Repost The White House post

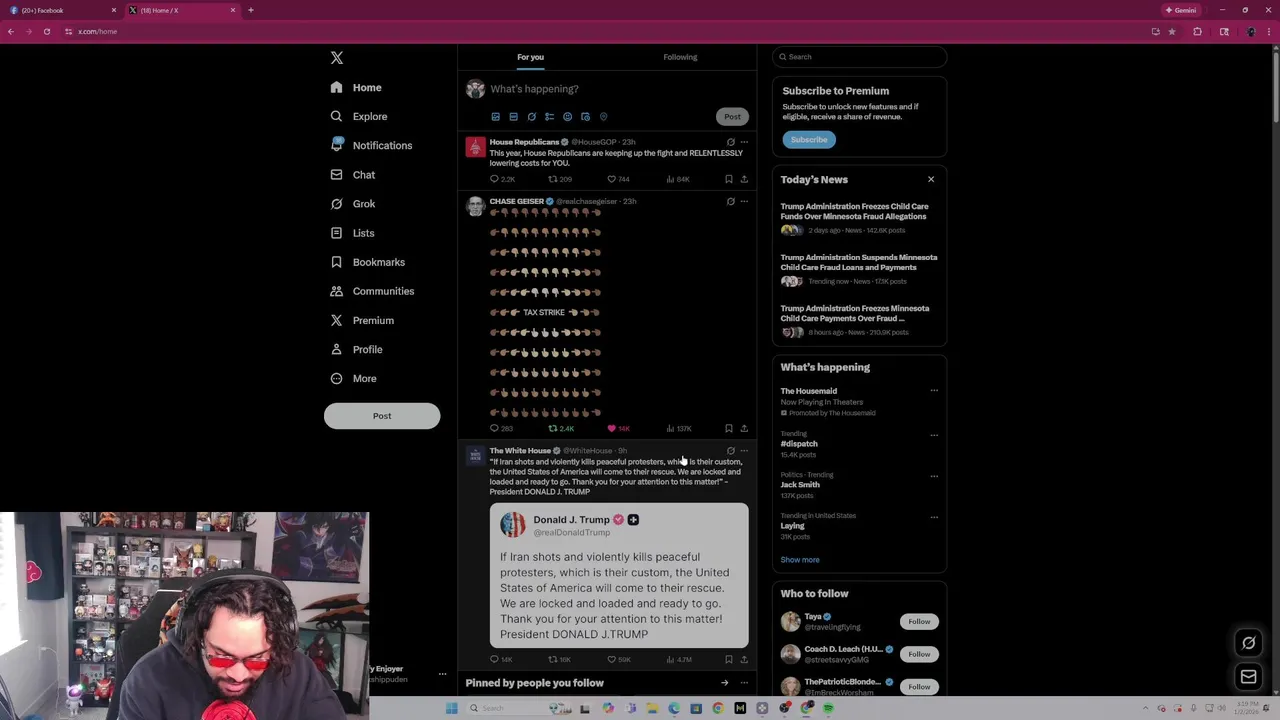point(560,659)
